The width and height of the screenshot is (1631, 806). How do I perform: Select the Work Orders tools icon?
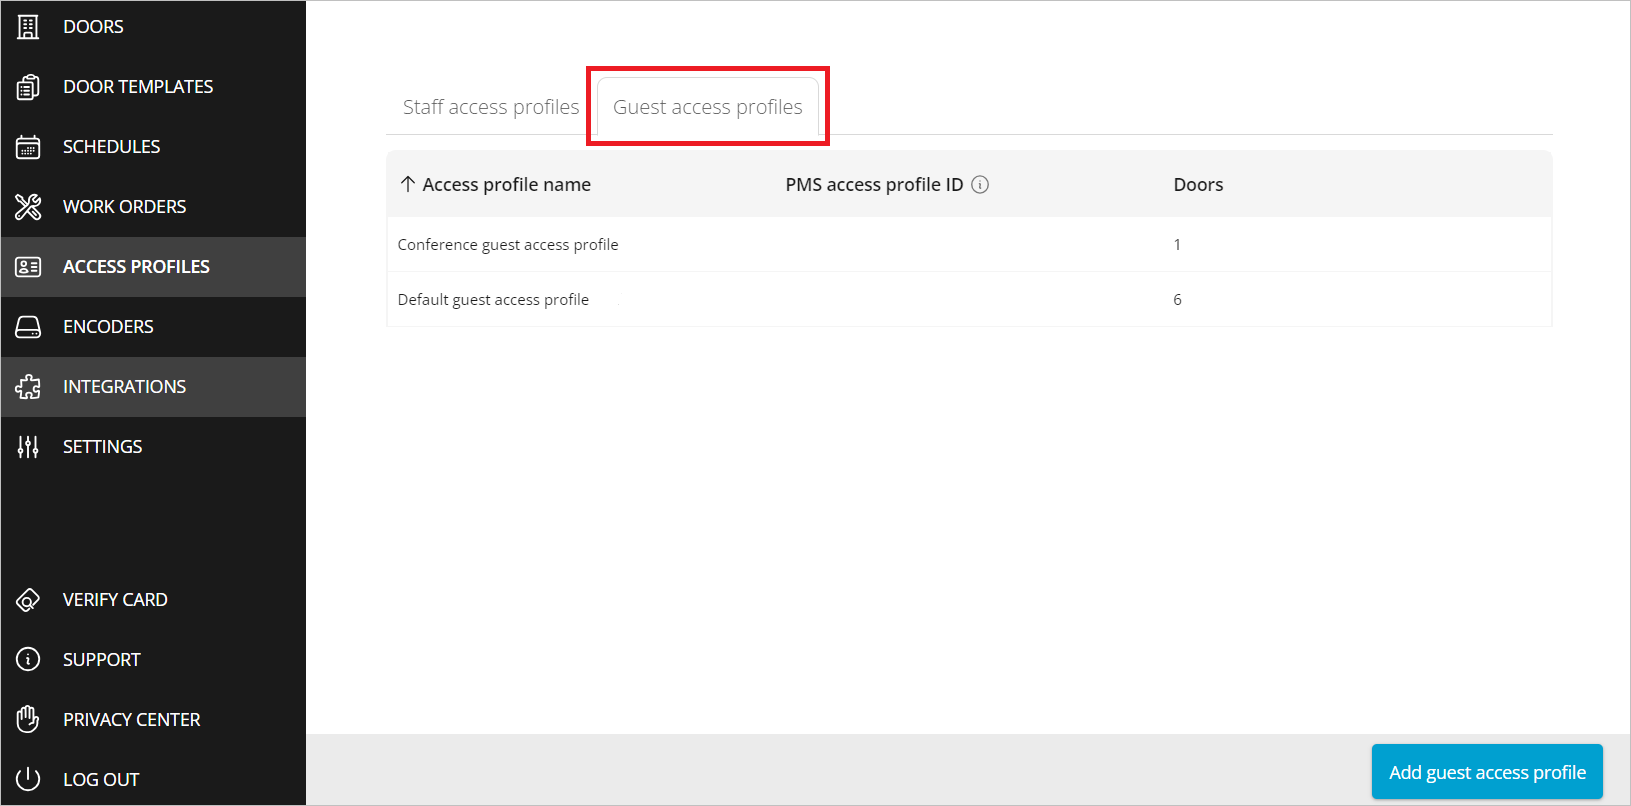click(x=28, y=207)
